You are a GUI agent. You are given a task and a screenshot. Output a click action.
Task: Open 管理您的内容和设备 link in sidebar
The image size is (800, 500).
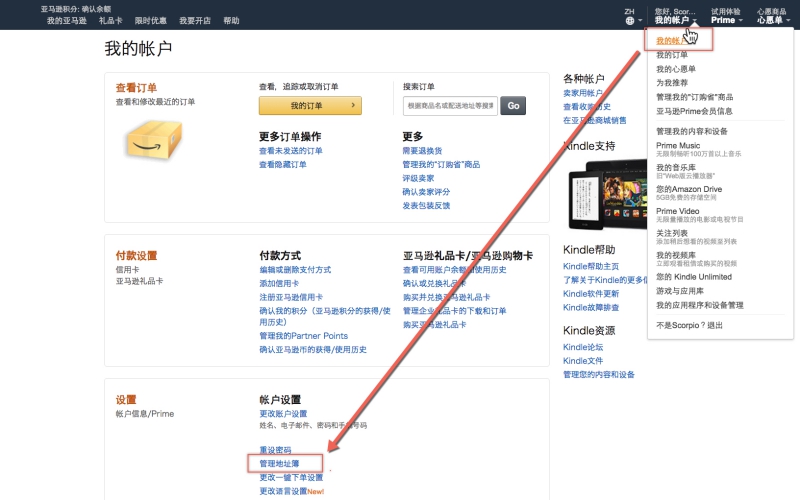tap(599, 374)
